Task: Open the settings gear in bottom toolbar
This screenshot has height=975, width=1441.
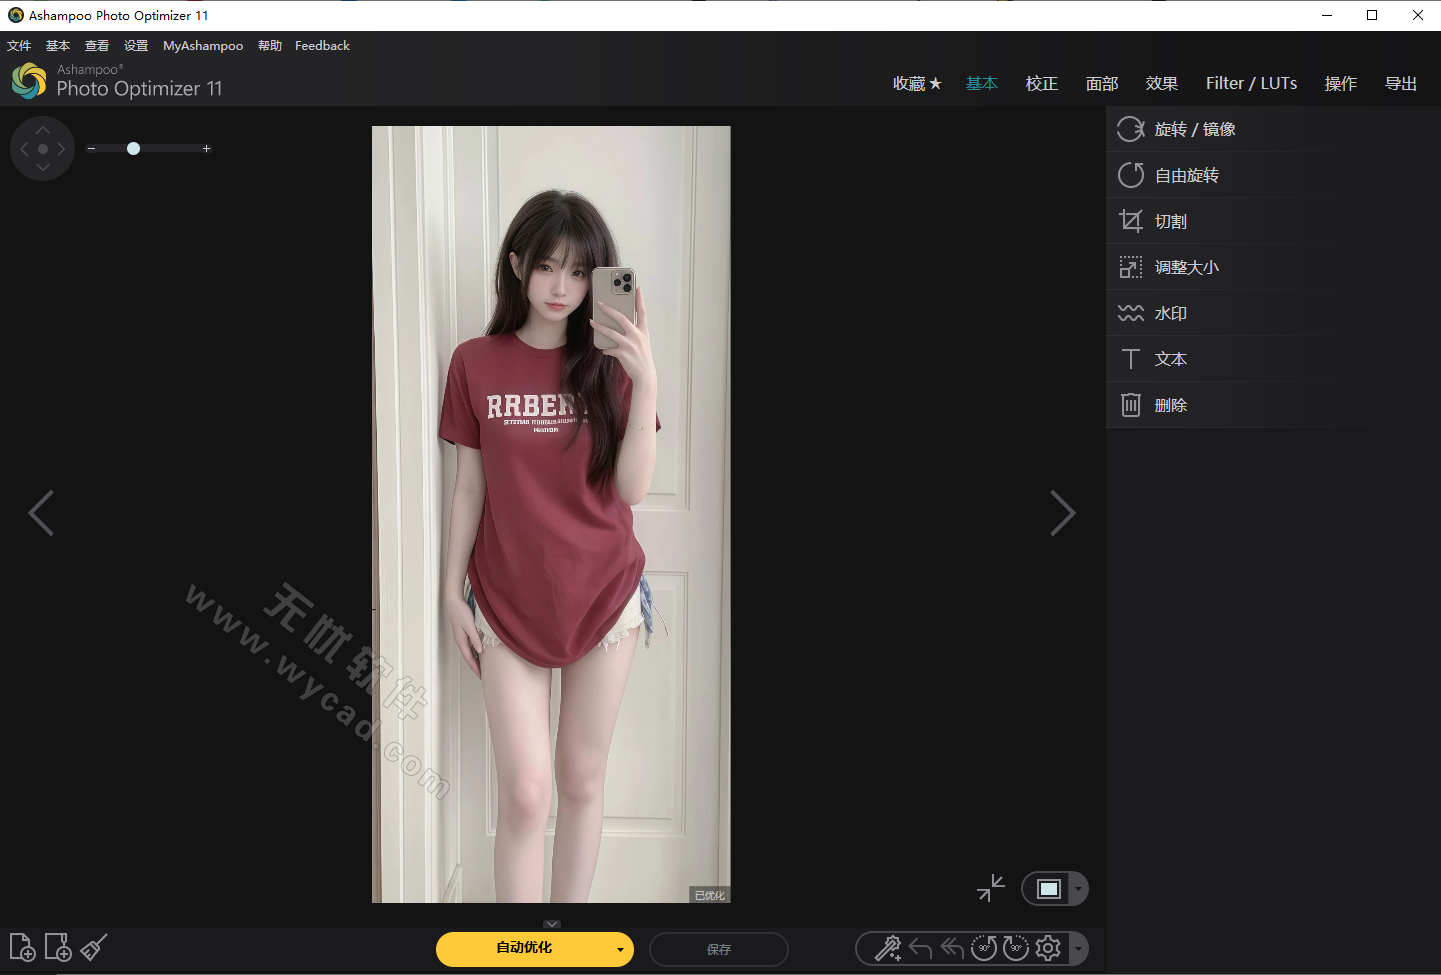Action: tap(1047, 948)
